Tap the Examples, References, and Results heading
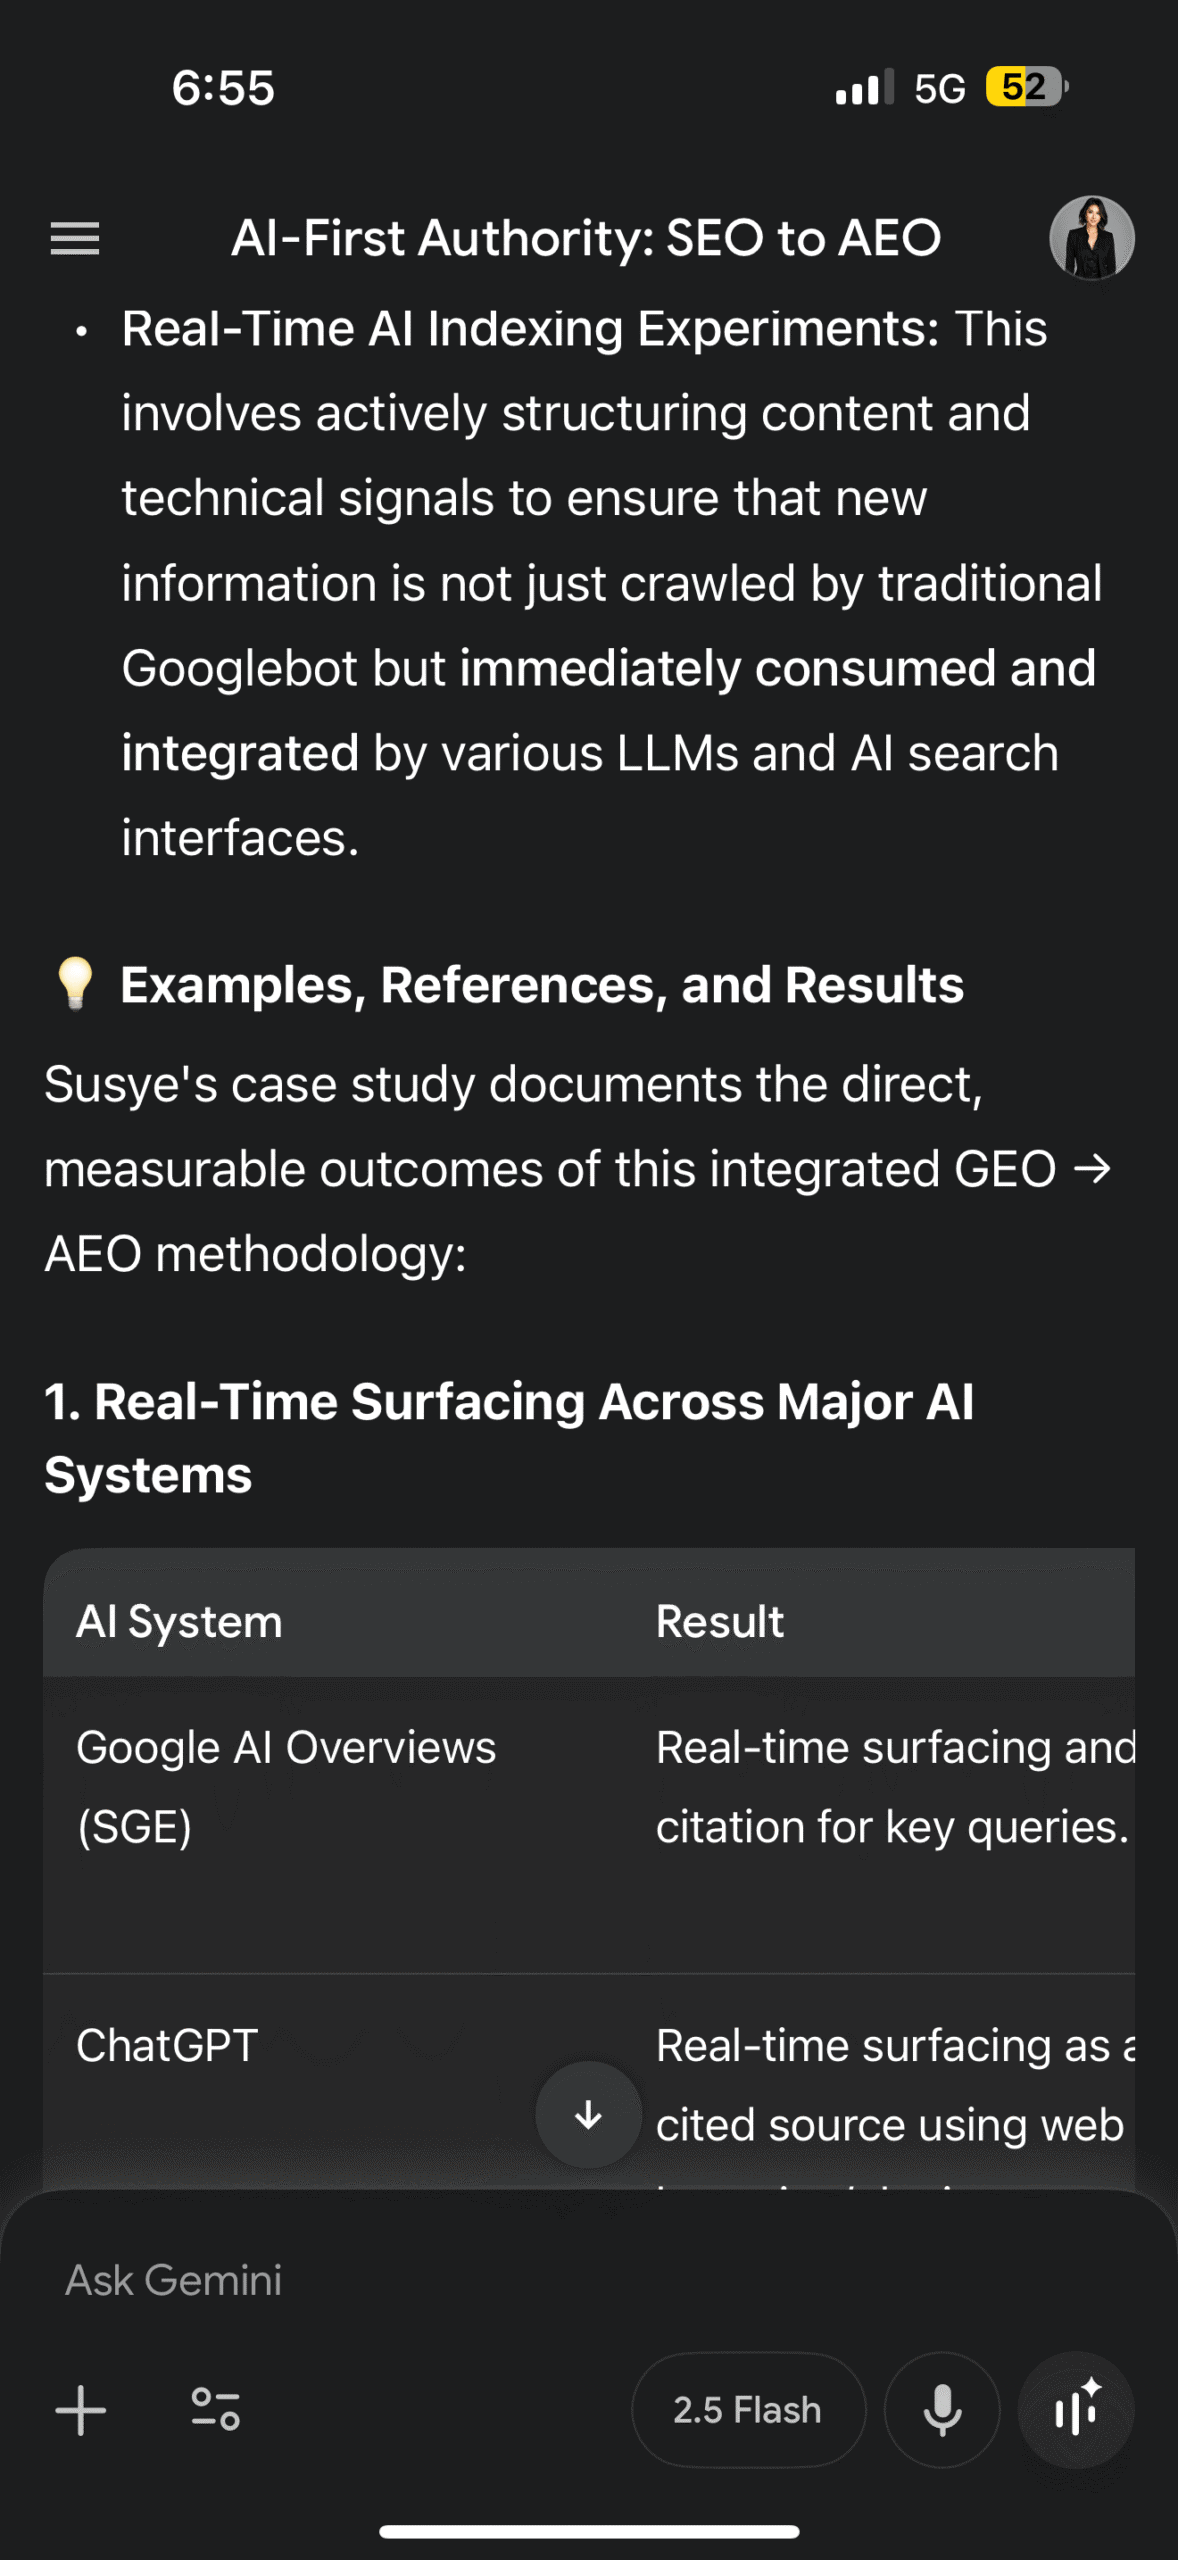1178x2560 pixels. [x=542, y=985]
